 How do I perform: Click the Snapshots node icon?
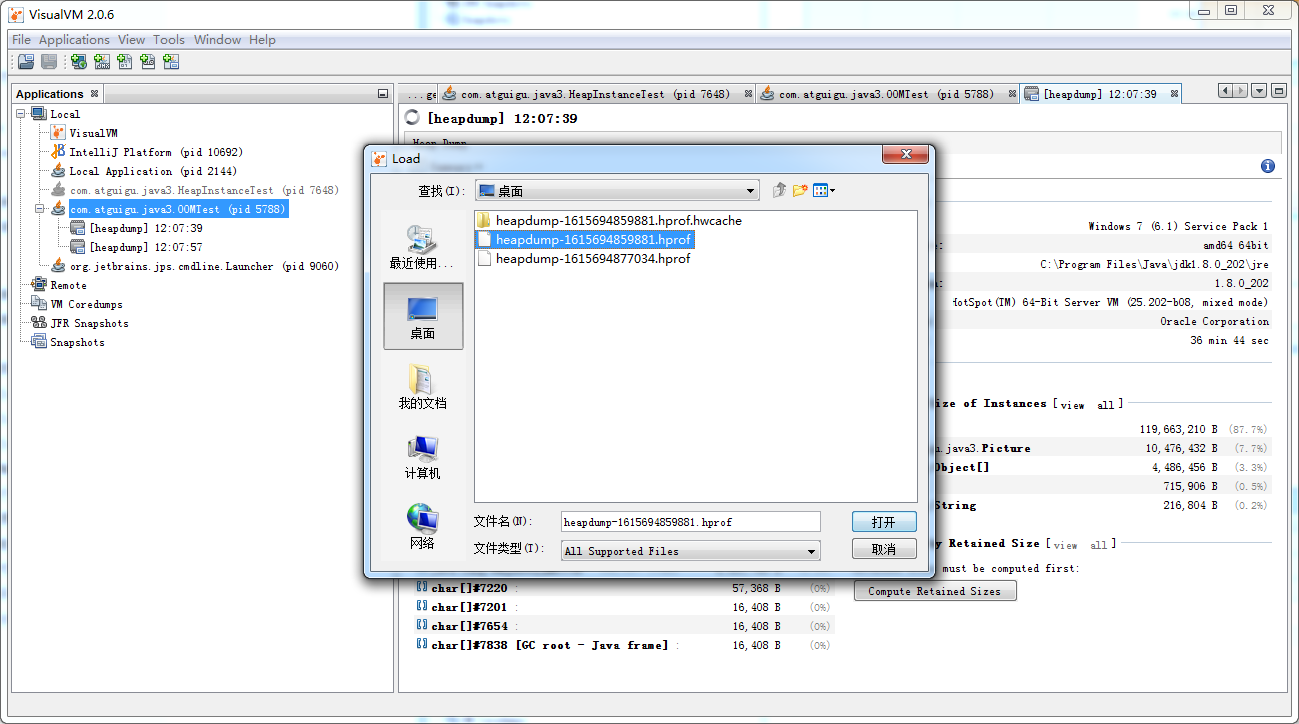(x=39, y=342)
